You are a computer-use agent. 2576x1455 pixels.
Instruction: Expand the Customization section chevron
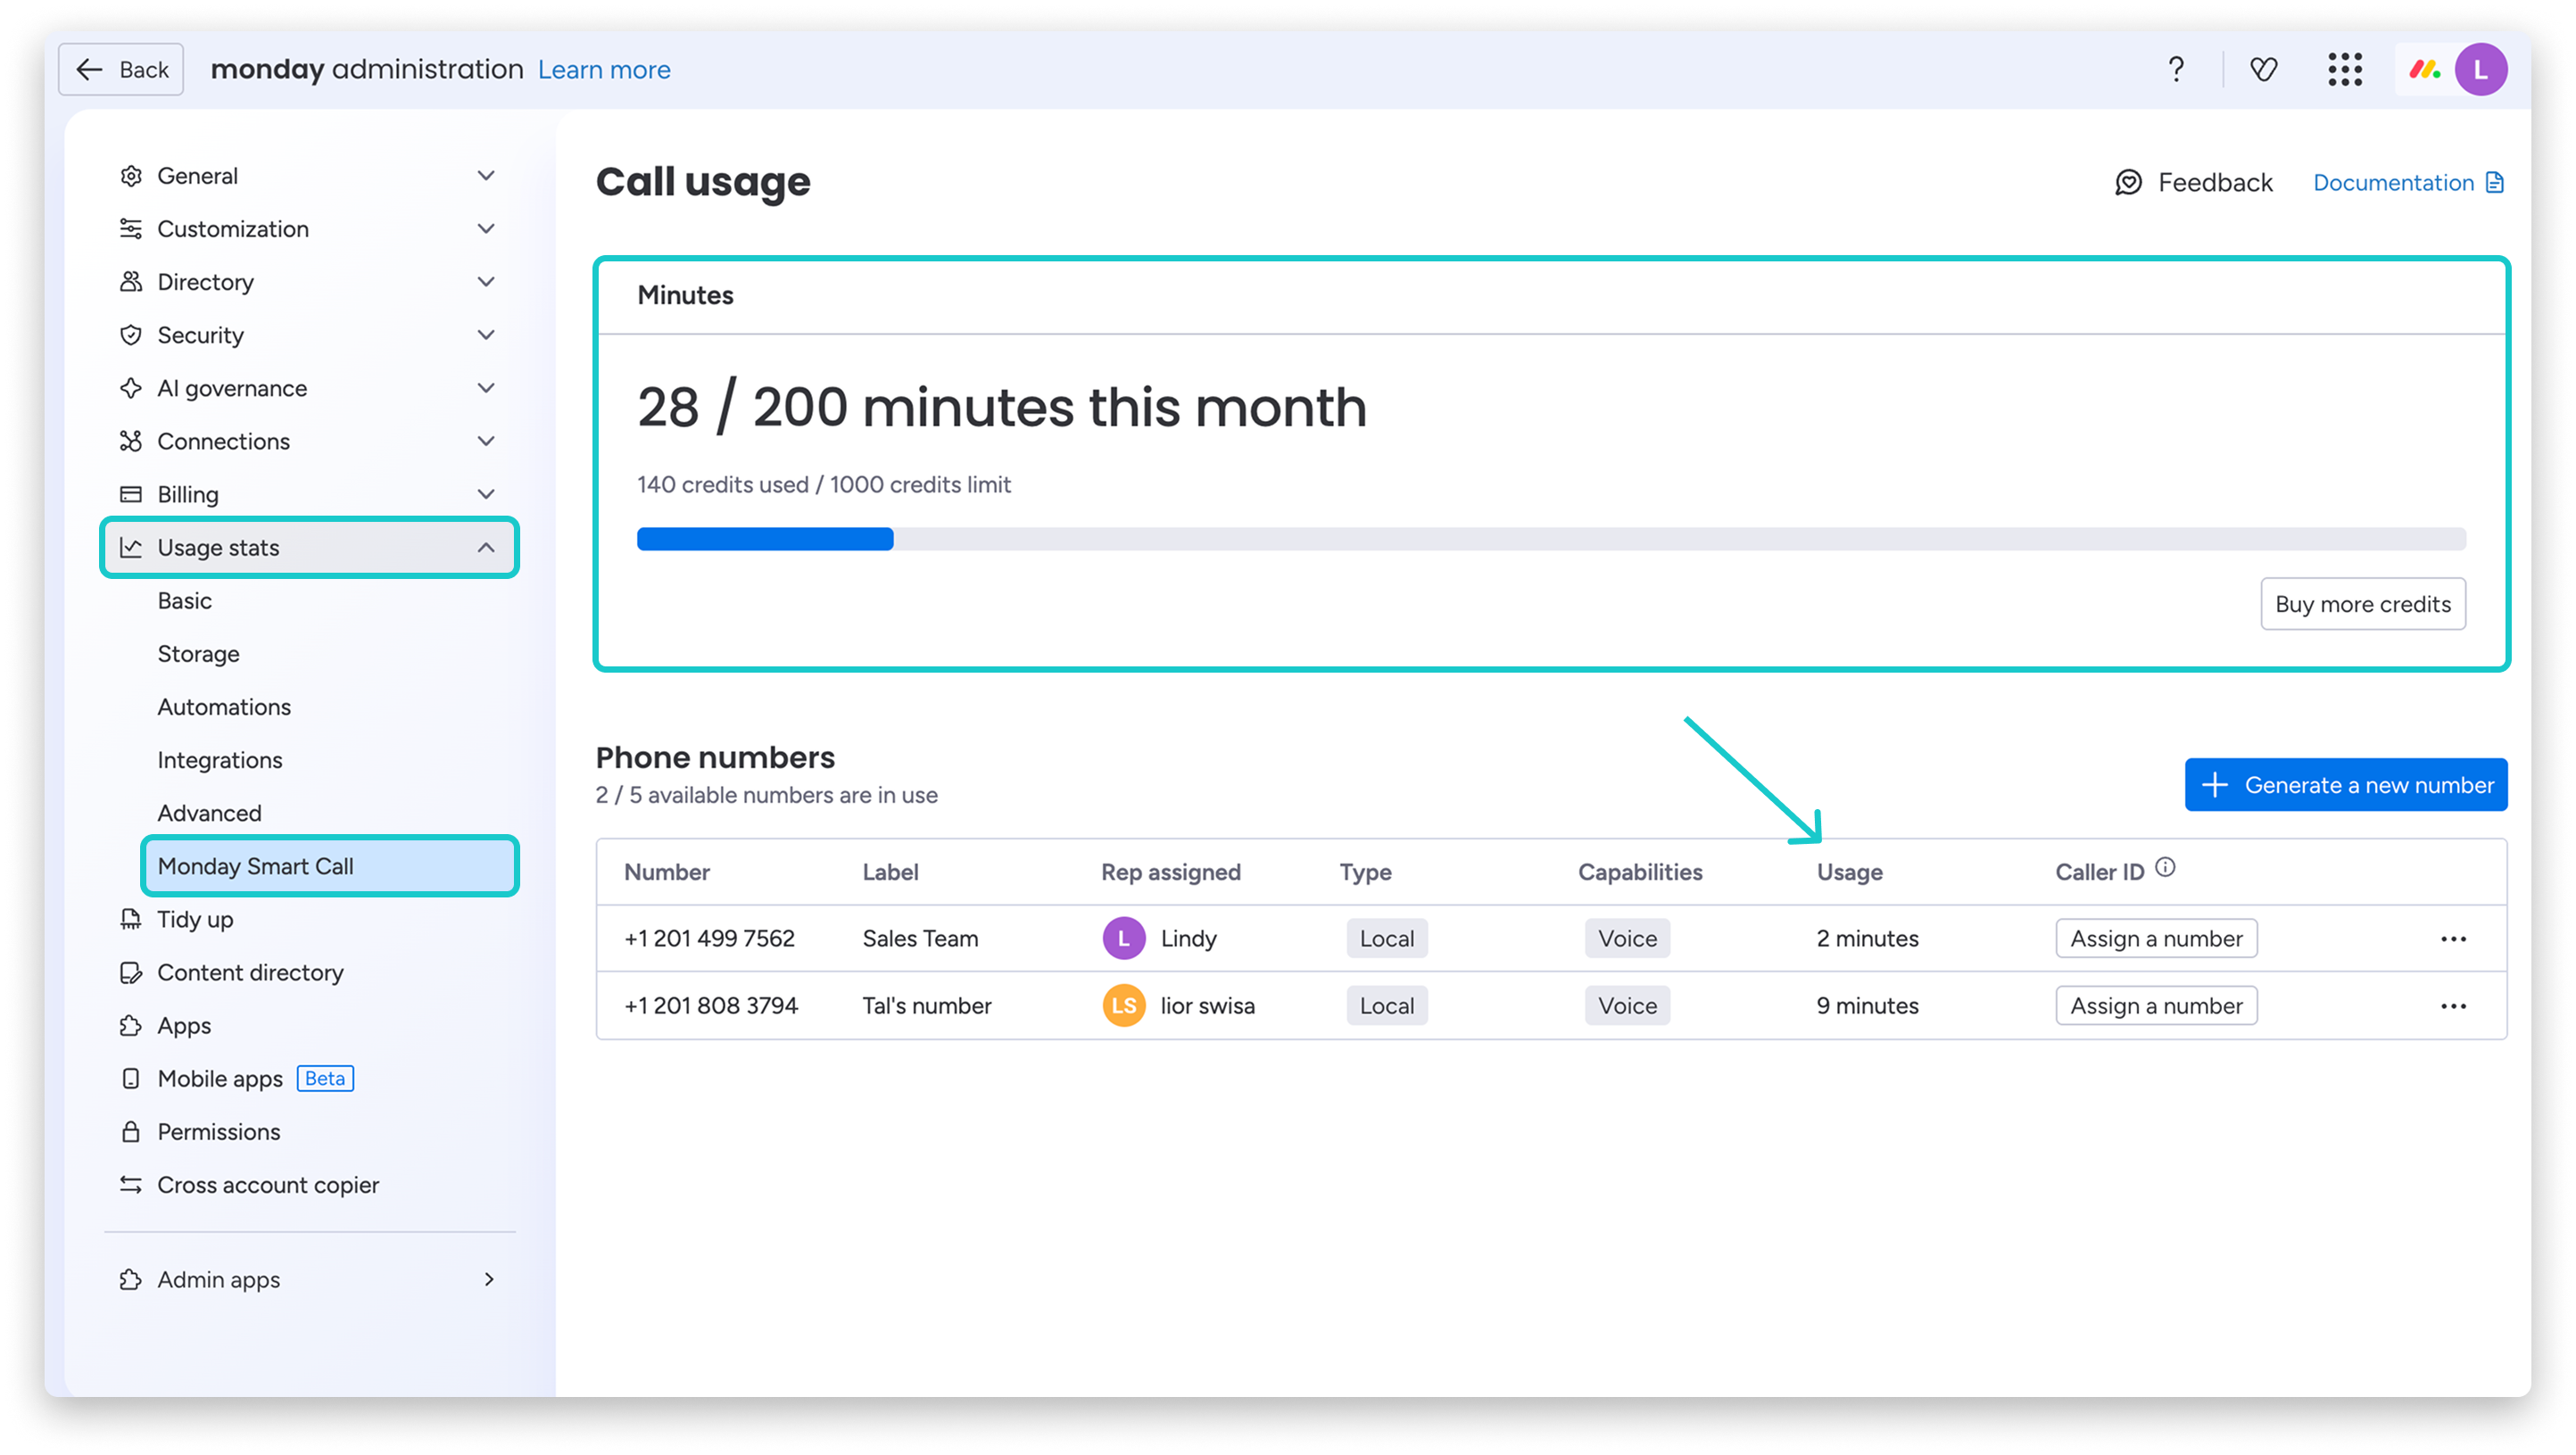click(486, 229)
